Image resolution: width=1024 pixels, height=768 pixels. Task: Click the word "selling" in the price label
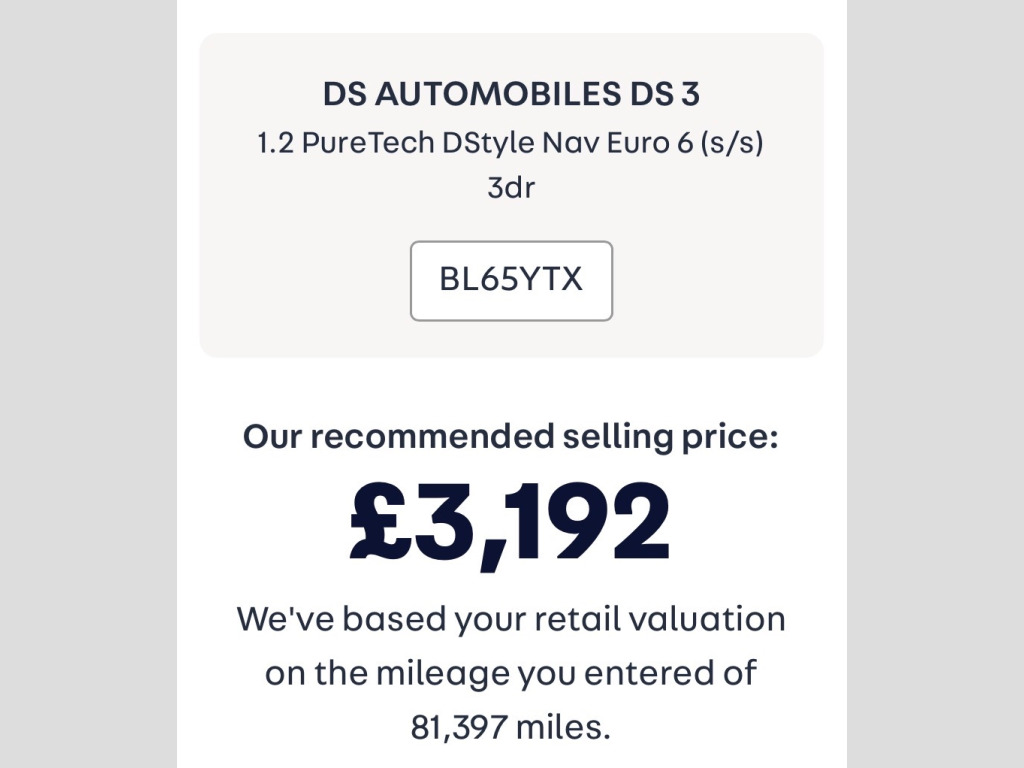point(610,437)
